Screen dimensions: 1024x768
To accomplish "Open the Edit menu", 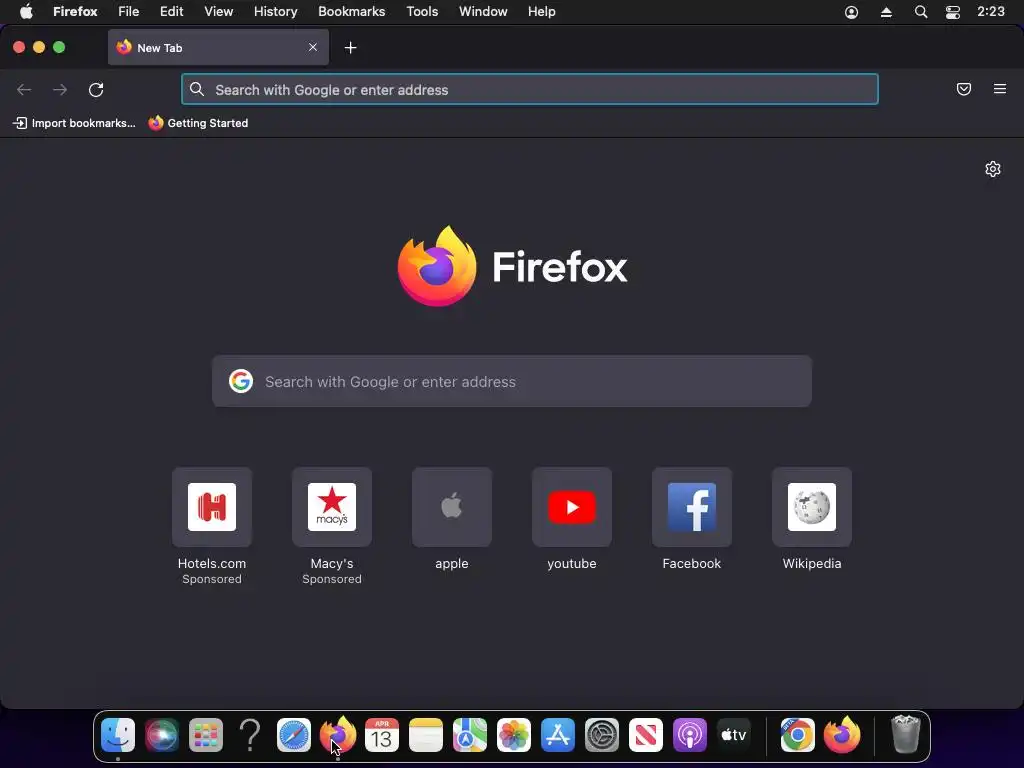I will coord(172,12).
